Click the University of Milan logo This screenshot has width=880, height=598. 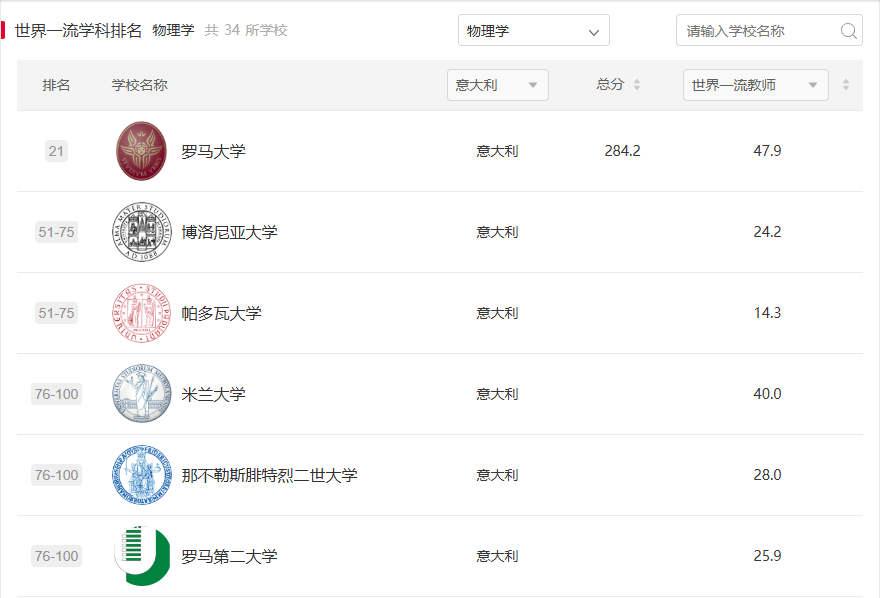pos(142,394)
